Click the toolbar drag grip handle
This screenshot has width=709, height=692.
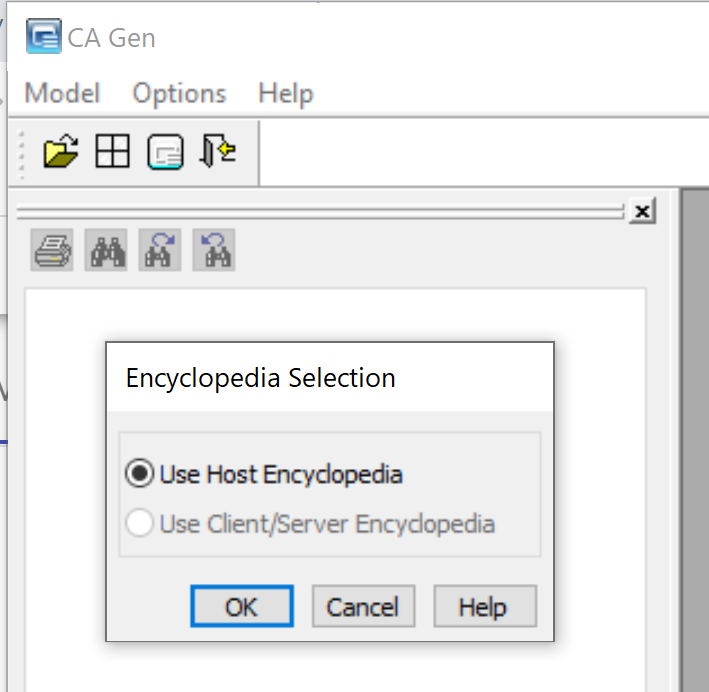pos(21,153)
